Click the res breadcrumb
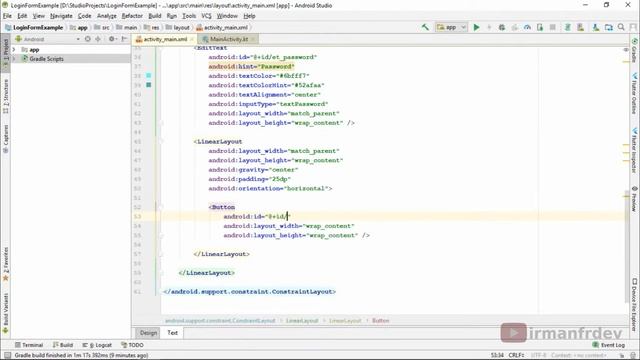The image size is (640, 360). [x=151, y=27]
